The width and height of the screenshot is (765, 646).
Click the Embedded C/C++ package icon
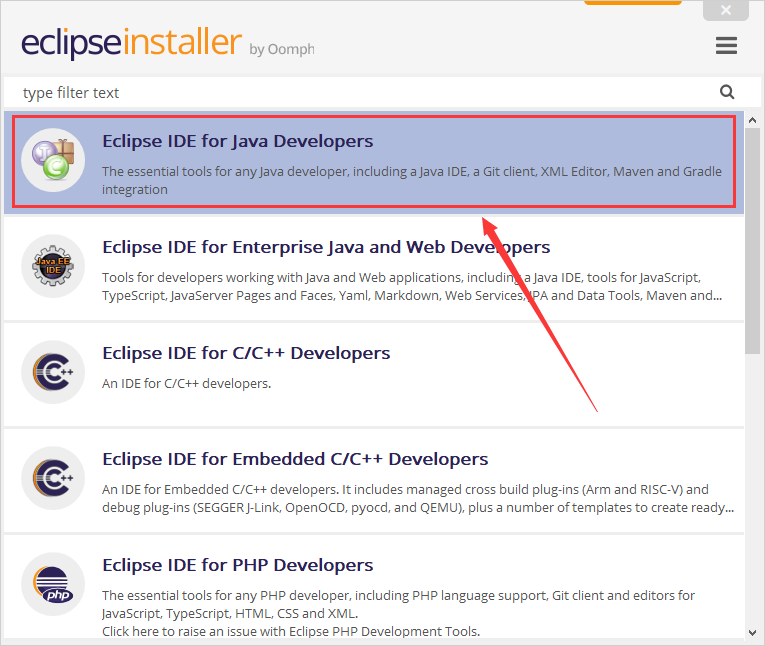click(x=53, y=479)
